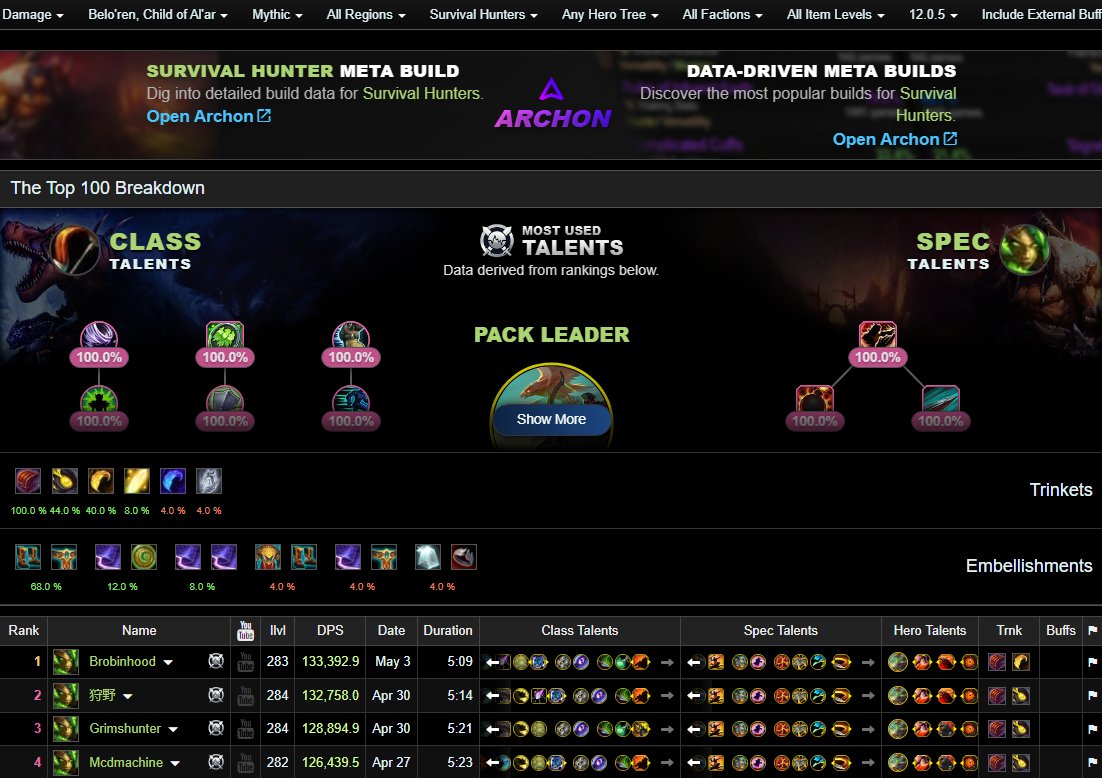1102x778 pixels.
Task: Expand the dropdown arrow next to Brobinhood
Action: point(168,662)
